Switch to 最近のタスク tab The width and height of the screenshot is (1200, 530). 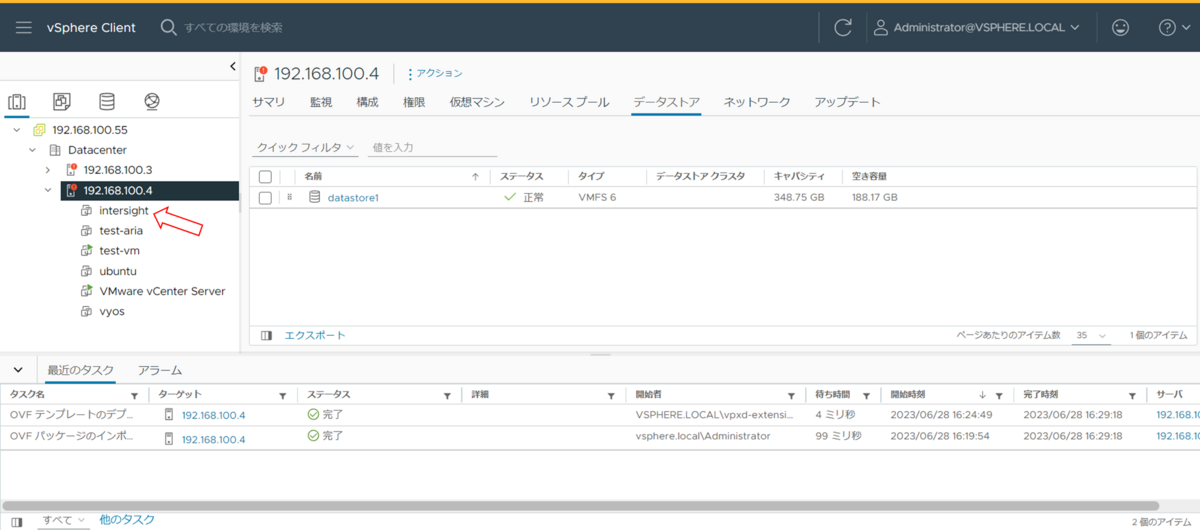[x=81, y=370]
